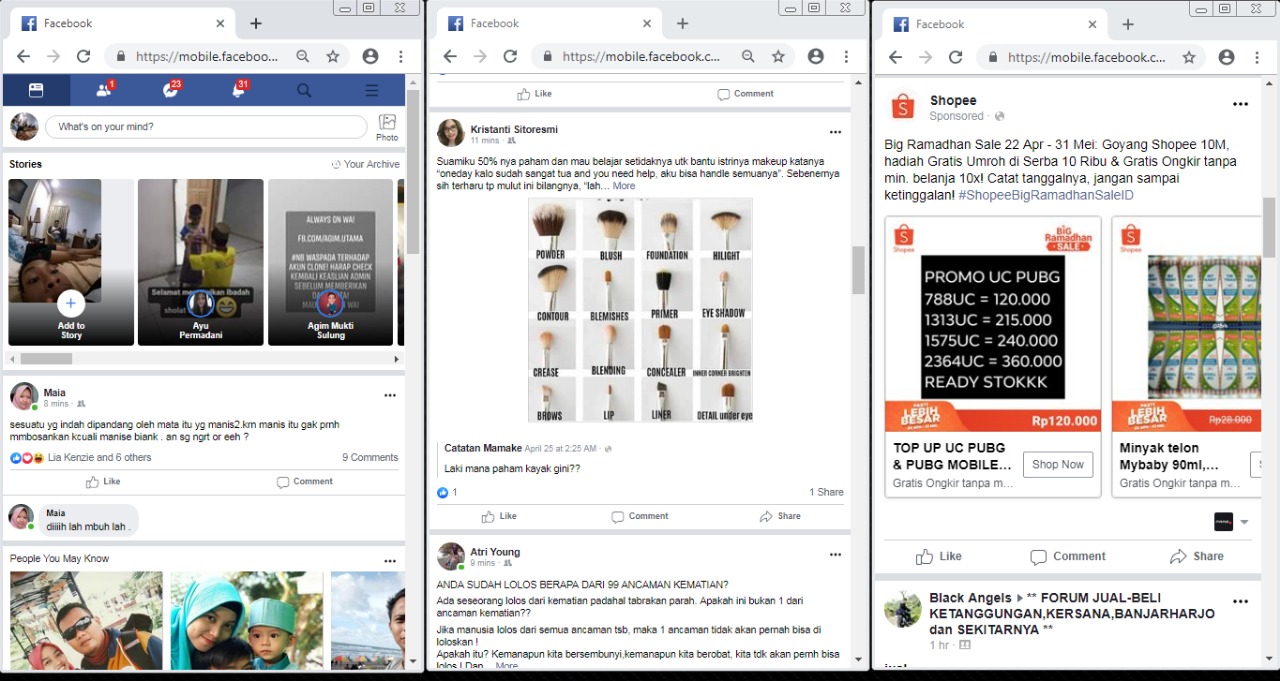Open Your Archive link in Stories
Screen dimensions: 1280x681
pos(366,164)
